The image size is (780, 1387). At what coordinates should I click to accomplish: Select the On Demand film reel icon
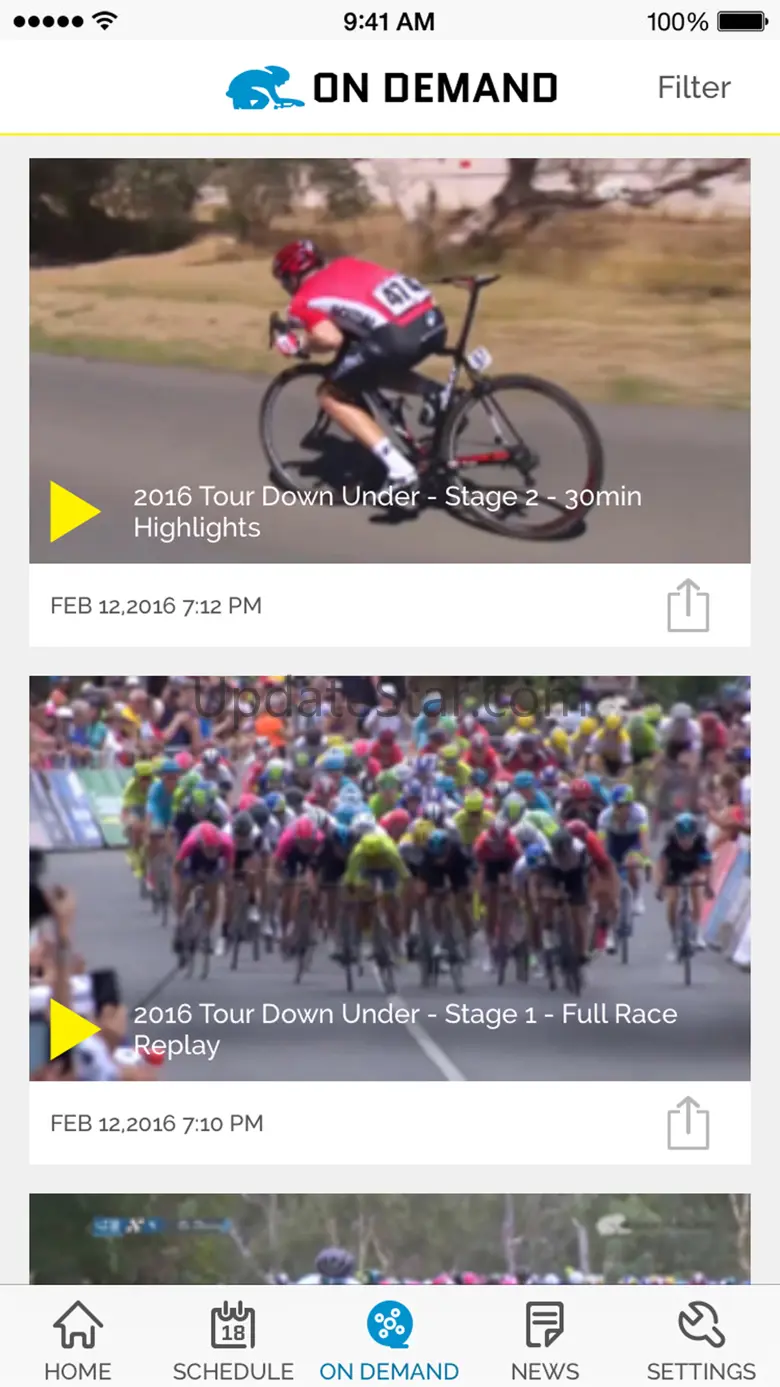[389, 1325]
